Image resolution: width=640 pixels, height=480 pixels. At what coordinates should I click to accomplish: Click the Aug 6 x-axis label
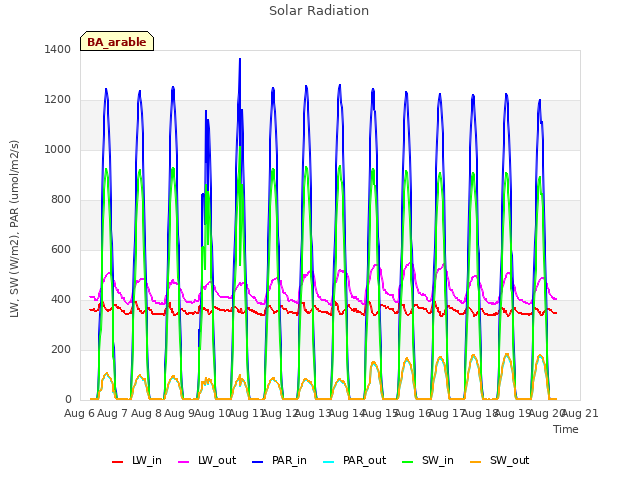coord(79,414)
